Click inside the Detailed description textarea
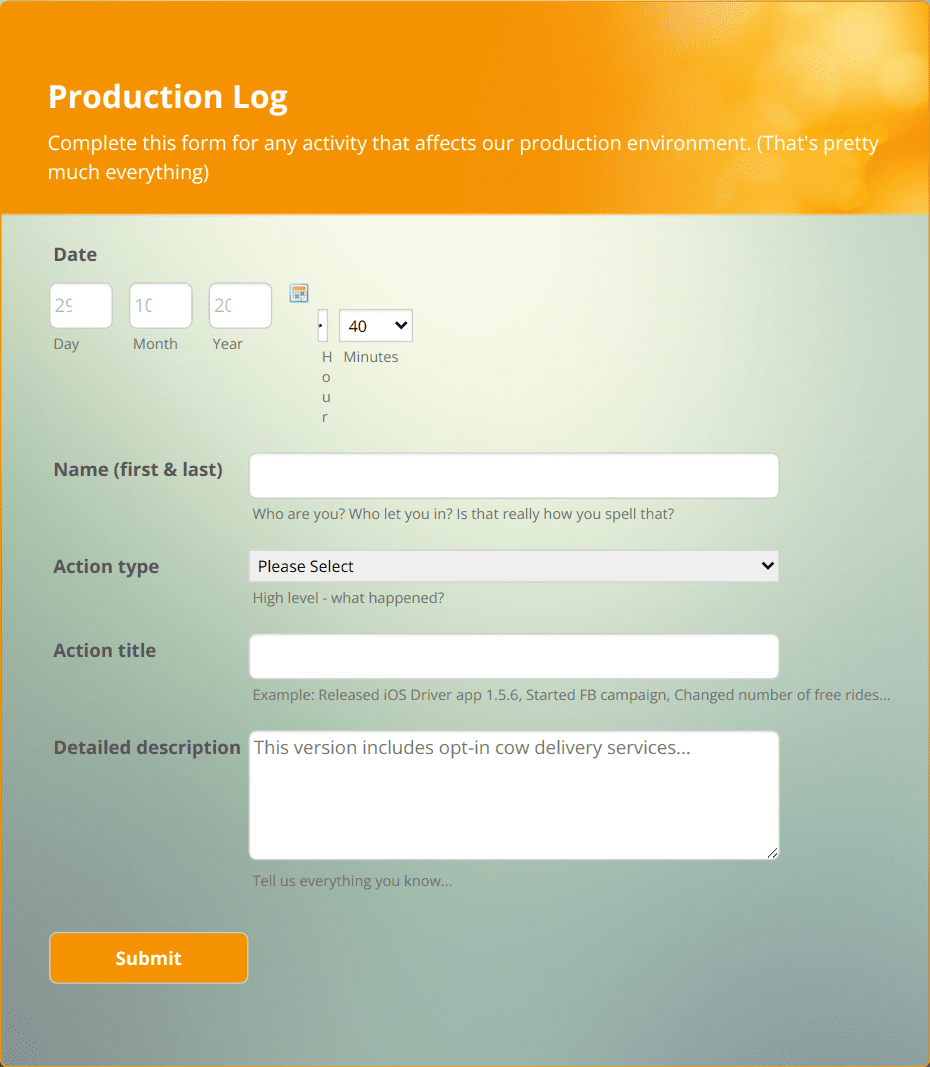 [x=513, y=795]
